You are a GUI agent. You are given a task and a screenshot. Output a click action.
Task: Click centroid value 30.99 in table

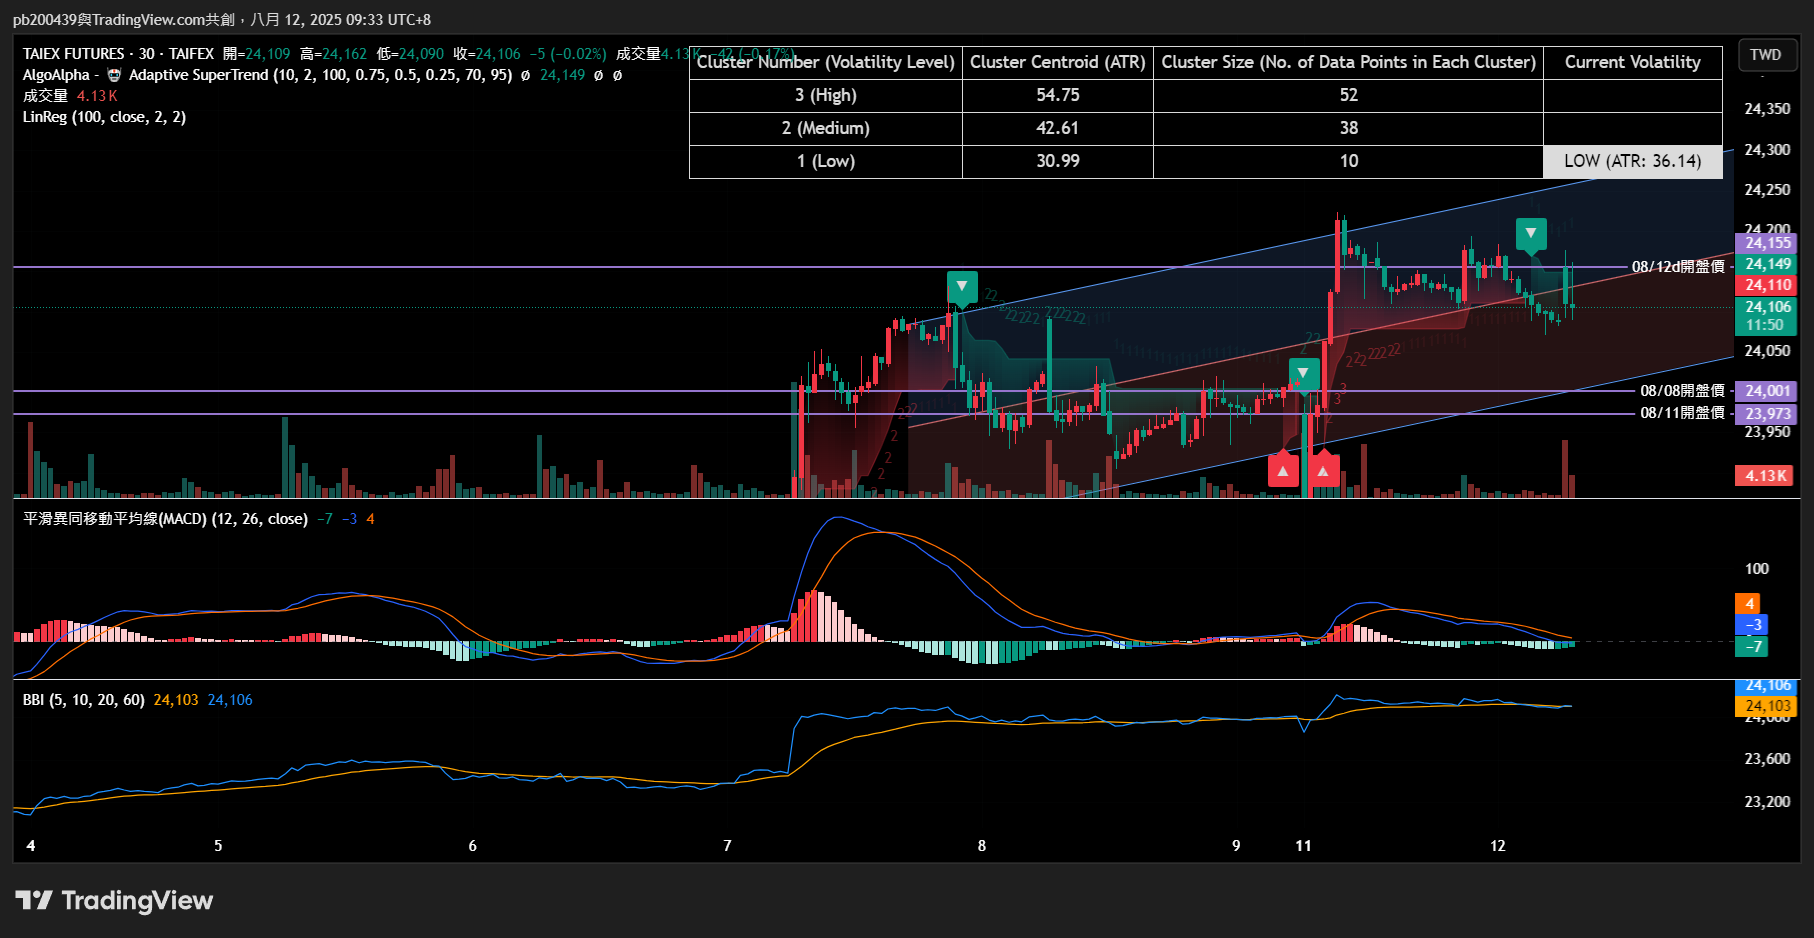1057,161
